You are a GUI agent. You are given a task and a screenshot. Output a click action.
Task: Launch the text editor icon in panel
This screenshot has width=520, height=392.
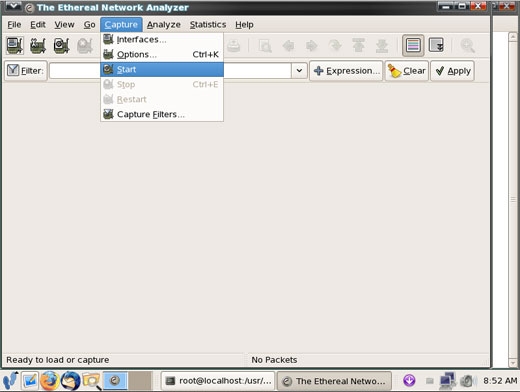[30, 380]
